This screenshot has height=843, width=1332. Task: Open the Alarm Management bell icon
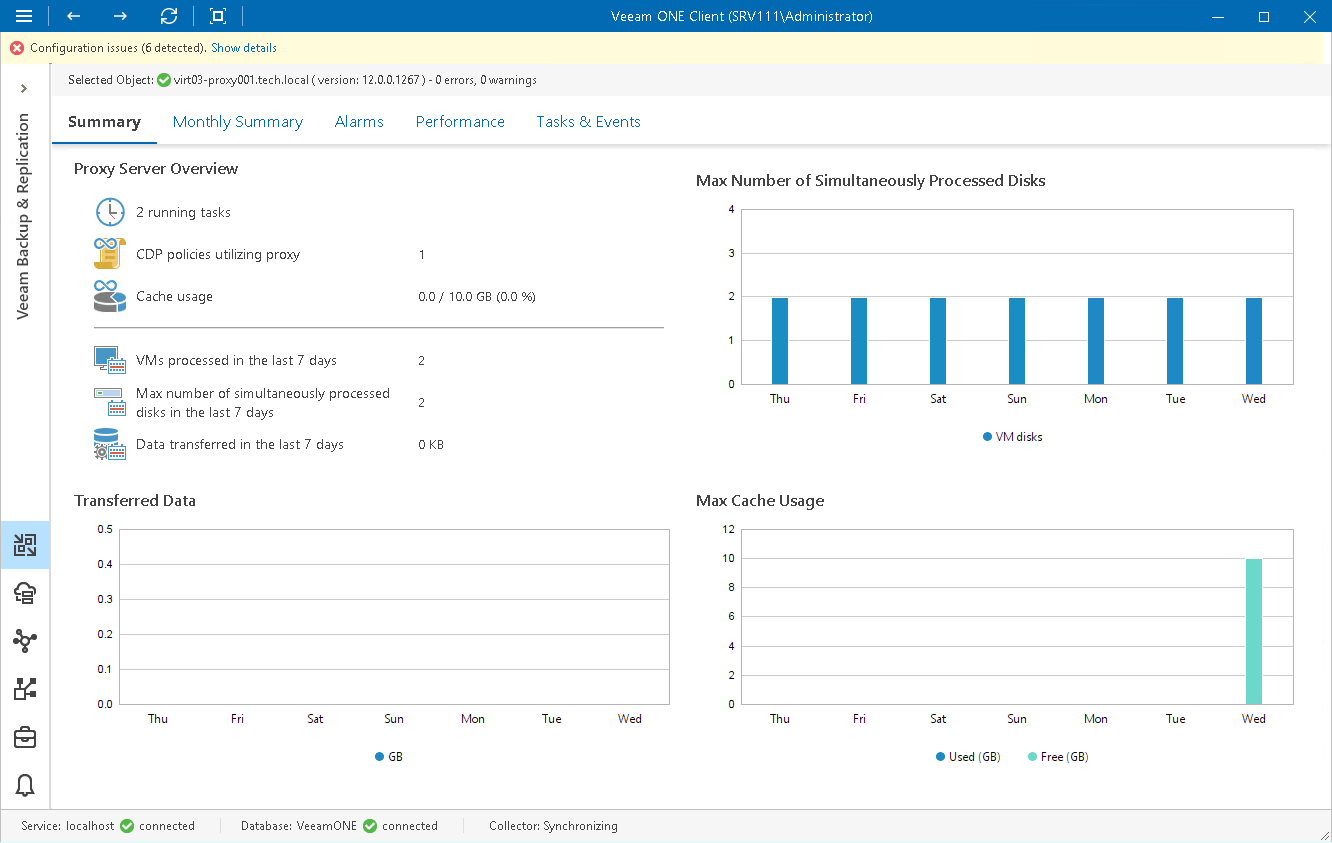(x=25, y=785)
